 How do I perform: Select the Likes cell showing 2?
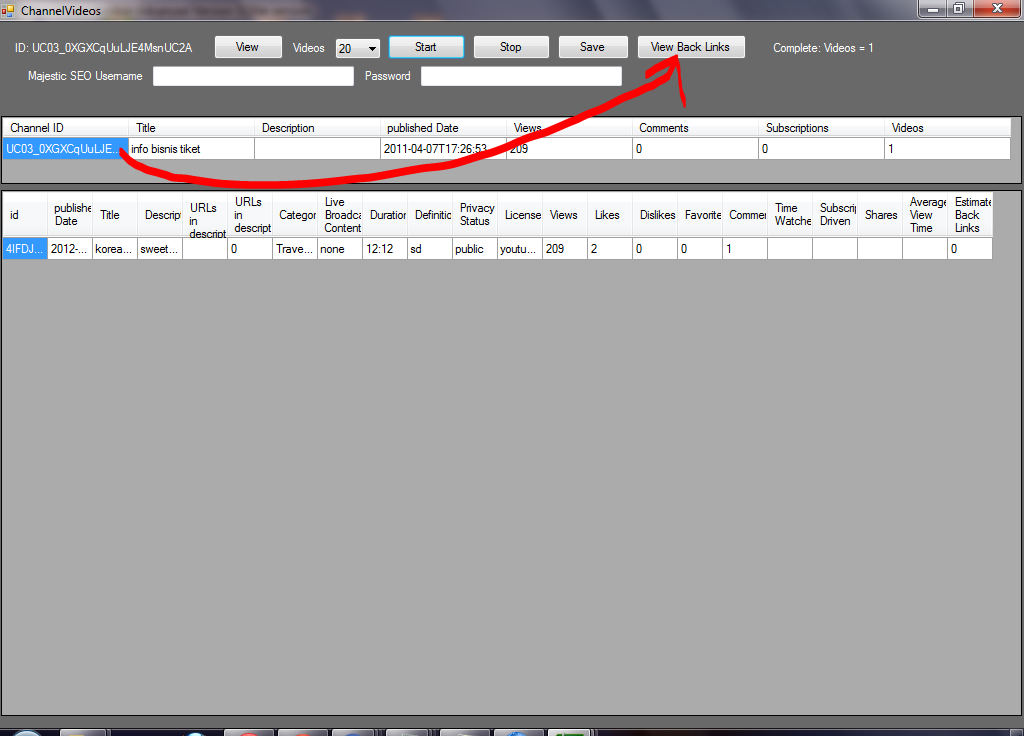point(610,249)
